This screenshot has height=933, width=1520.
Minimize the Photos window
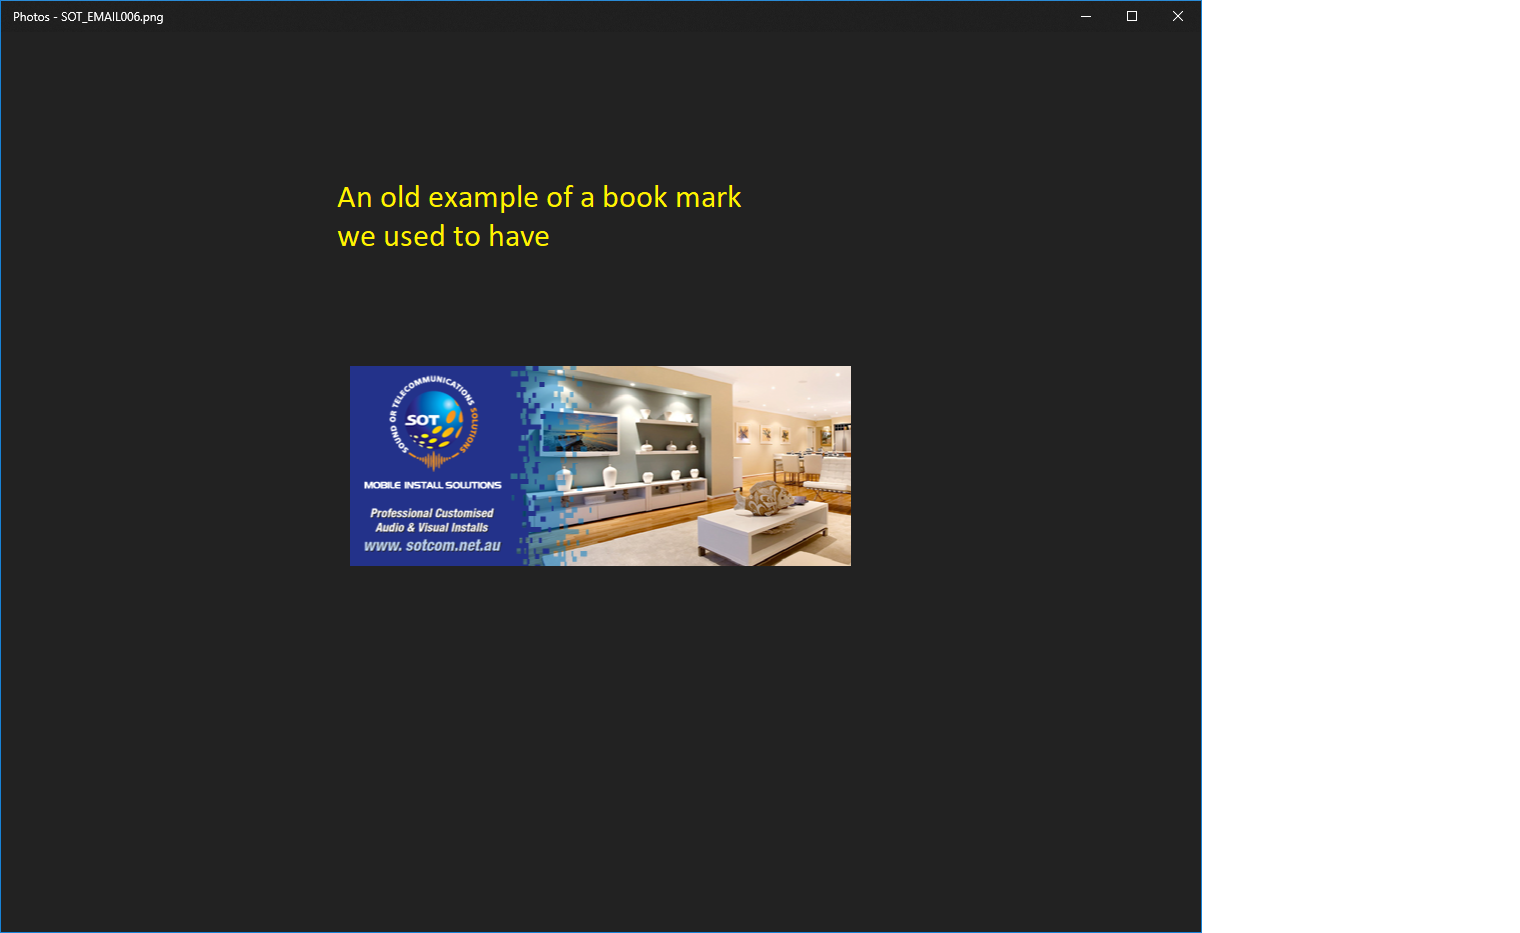coord(1085,16)
